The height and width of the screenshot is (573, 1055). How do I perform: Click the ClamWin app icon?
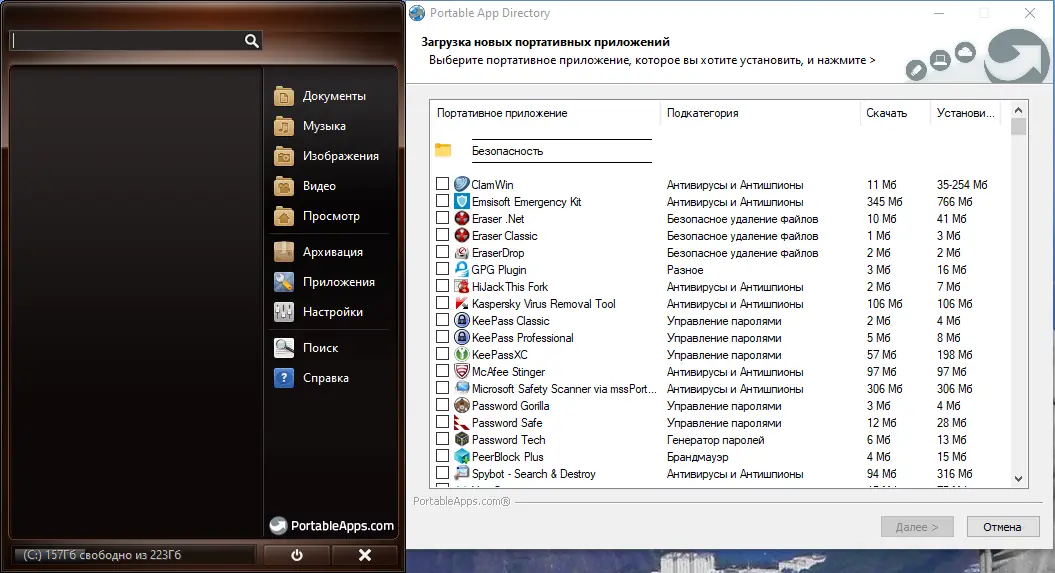(x=462, y=184)
